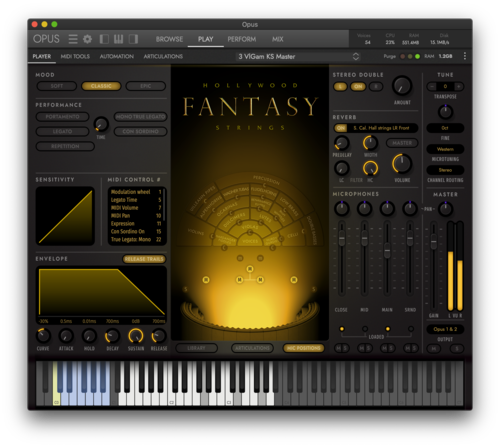Turn off Stereo Double ON switch
Image resolution: width=500 pixels, height=447 pixels.
(358, 87)
